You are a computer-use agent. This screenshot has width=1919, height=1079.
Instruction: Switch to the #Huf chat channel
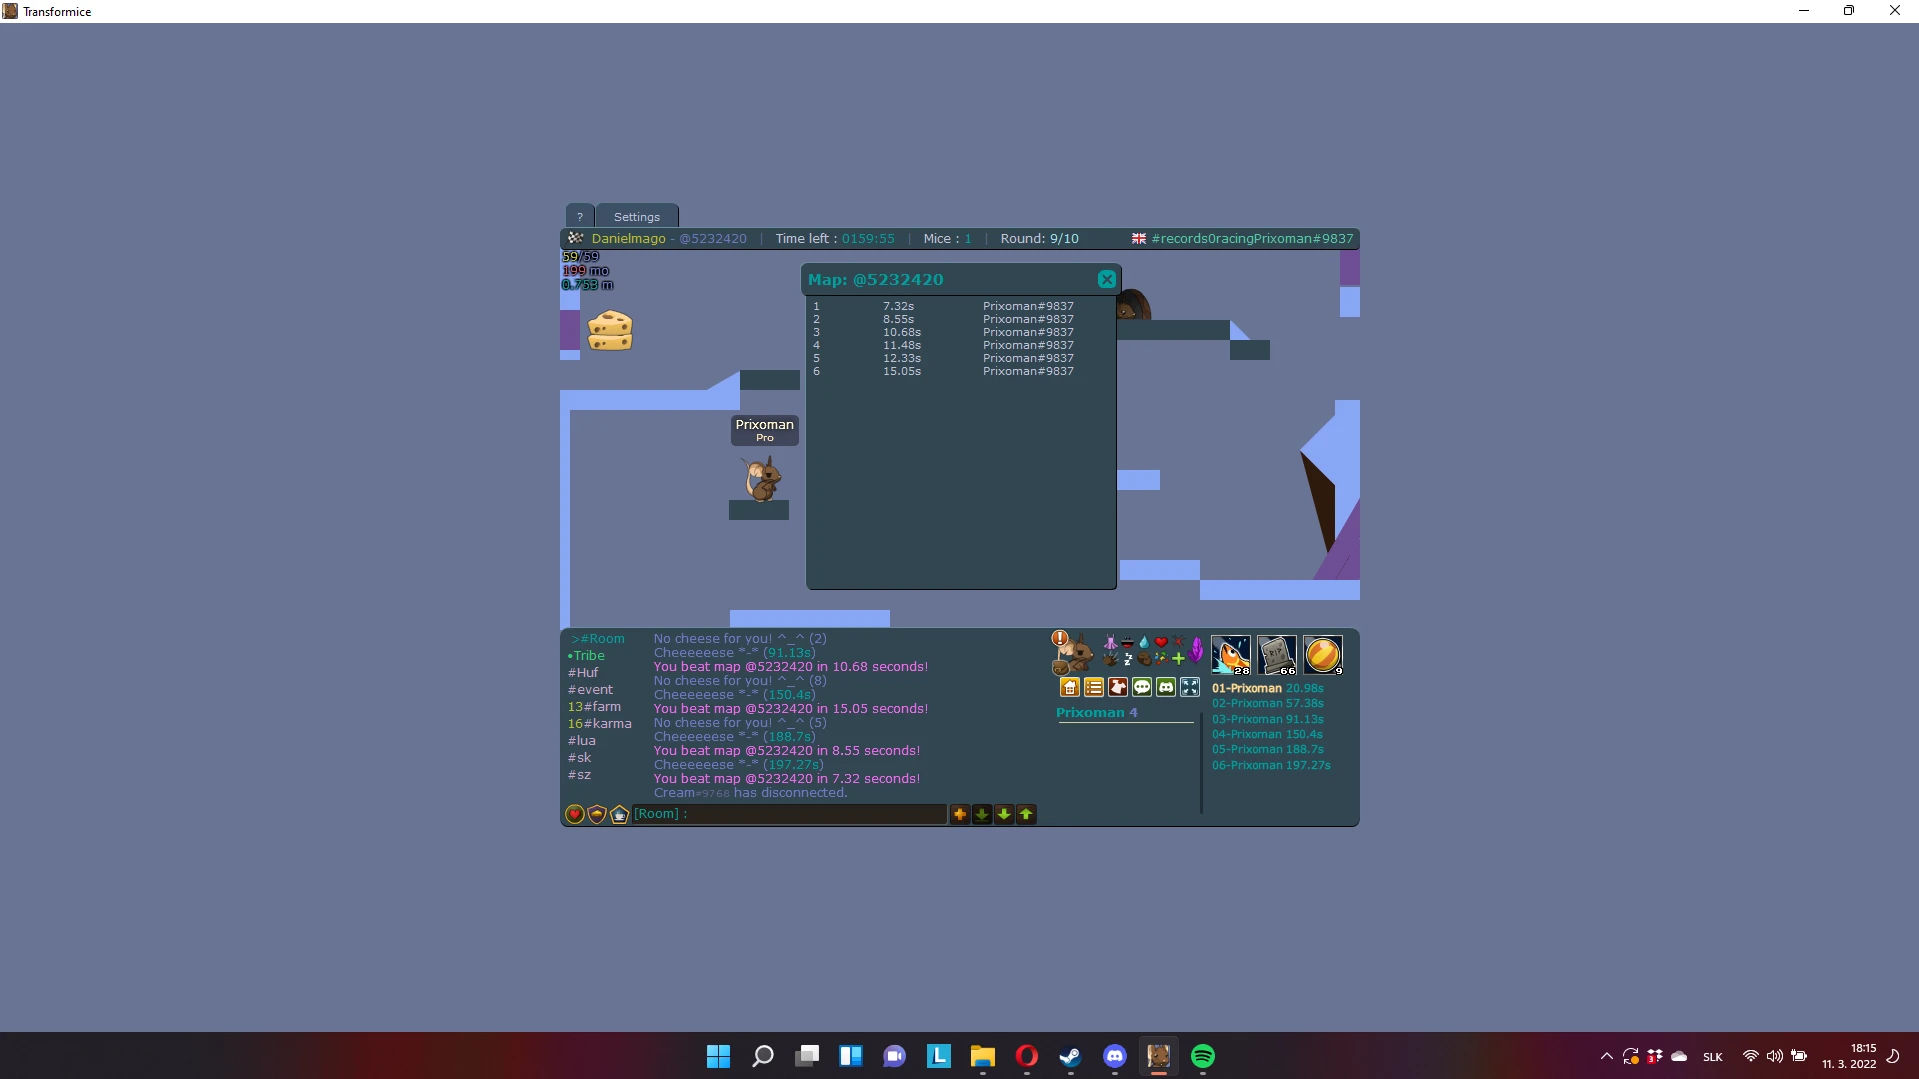tap(583, 673)
